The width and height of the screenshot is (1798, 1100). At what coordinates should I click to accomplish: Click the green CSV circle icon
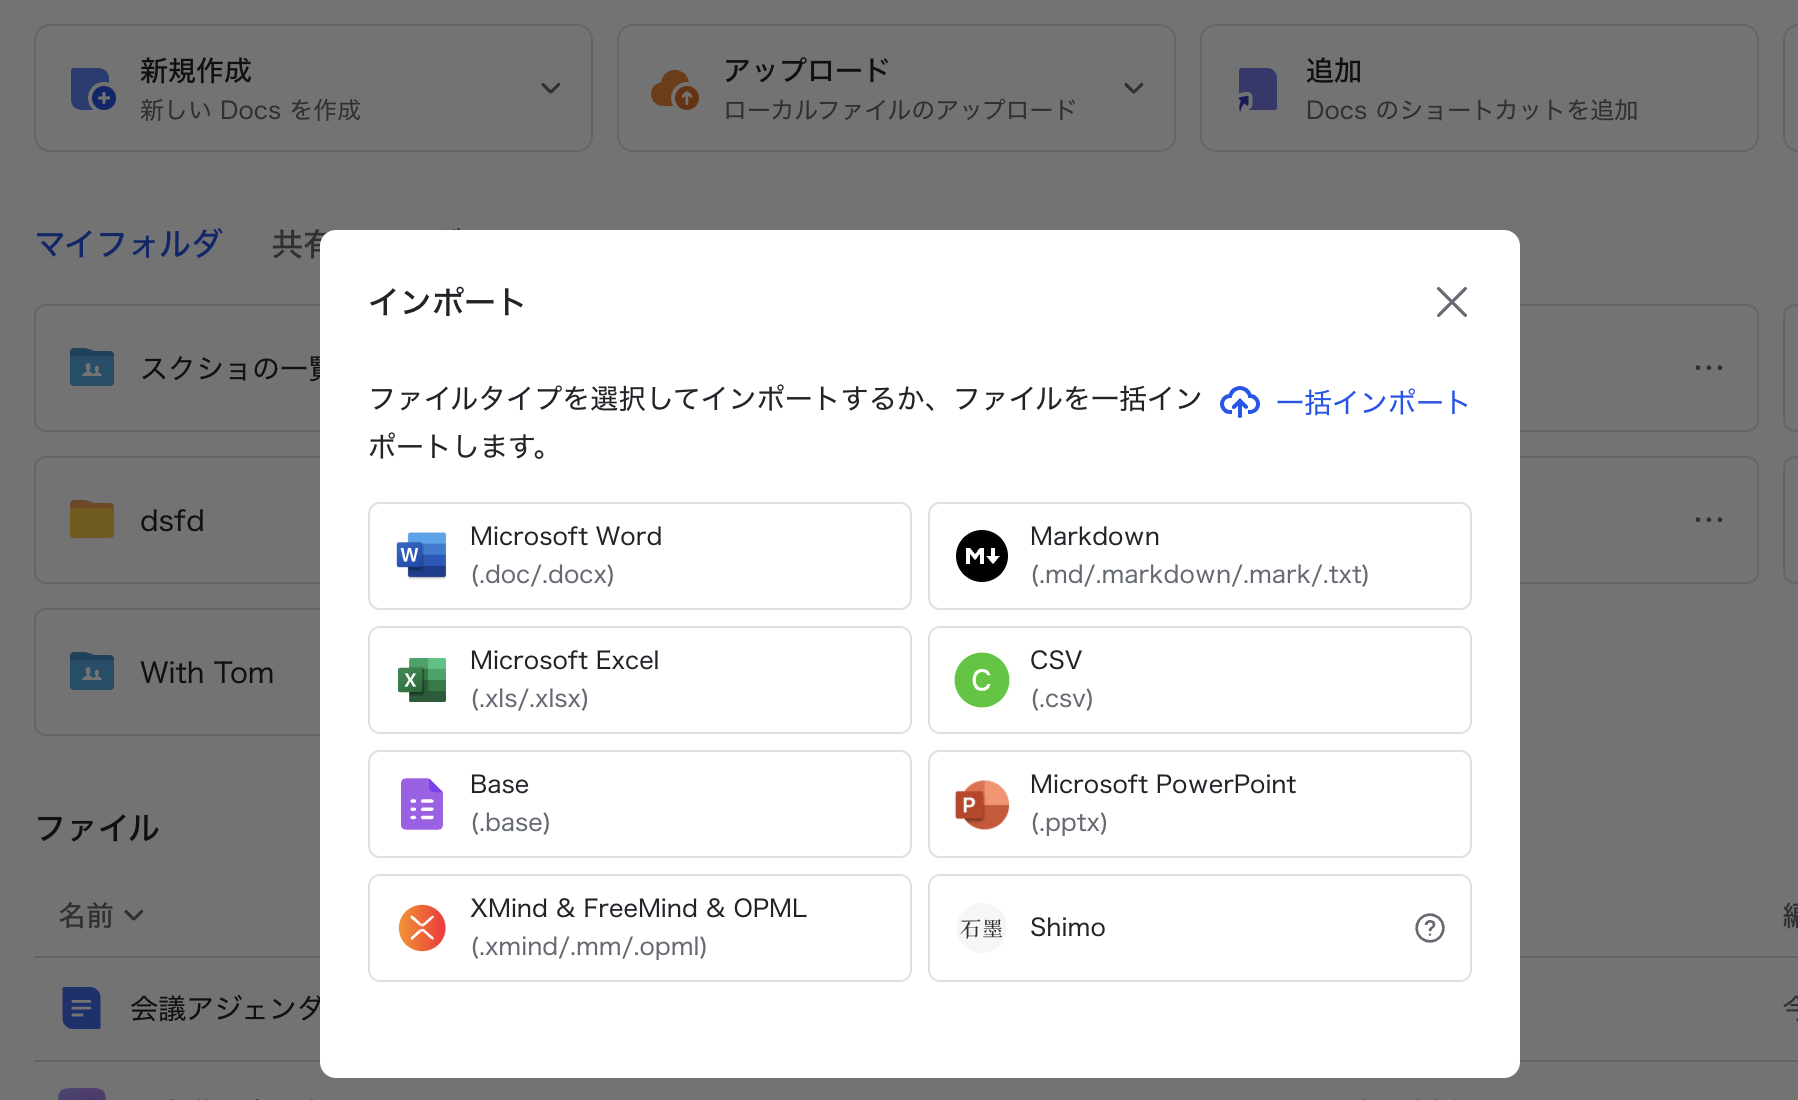coord(982,680)
